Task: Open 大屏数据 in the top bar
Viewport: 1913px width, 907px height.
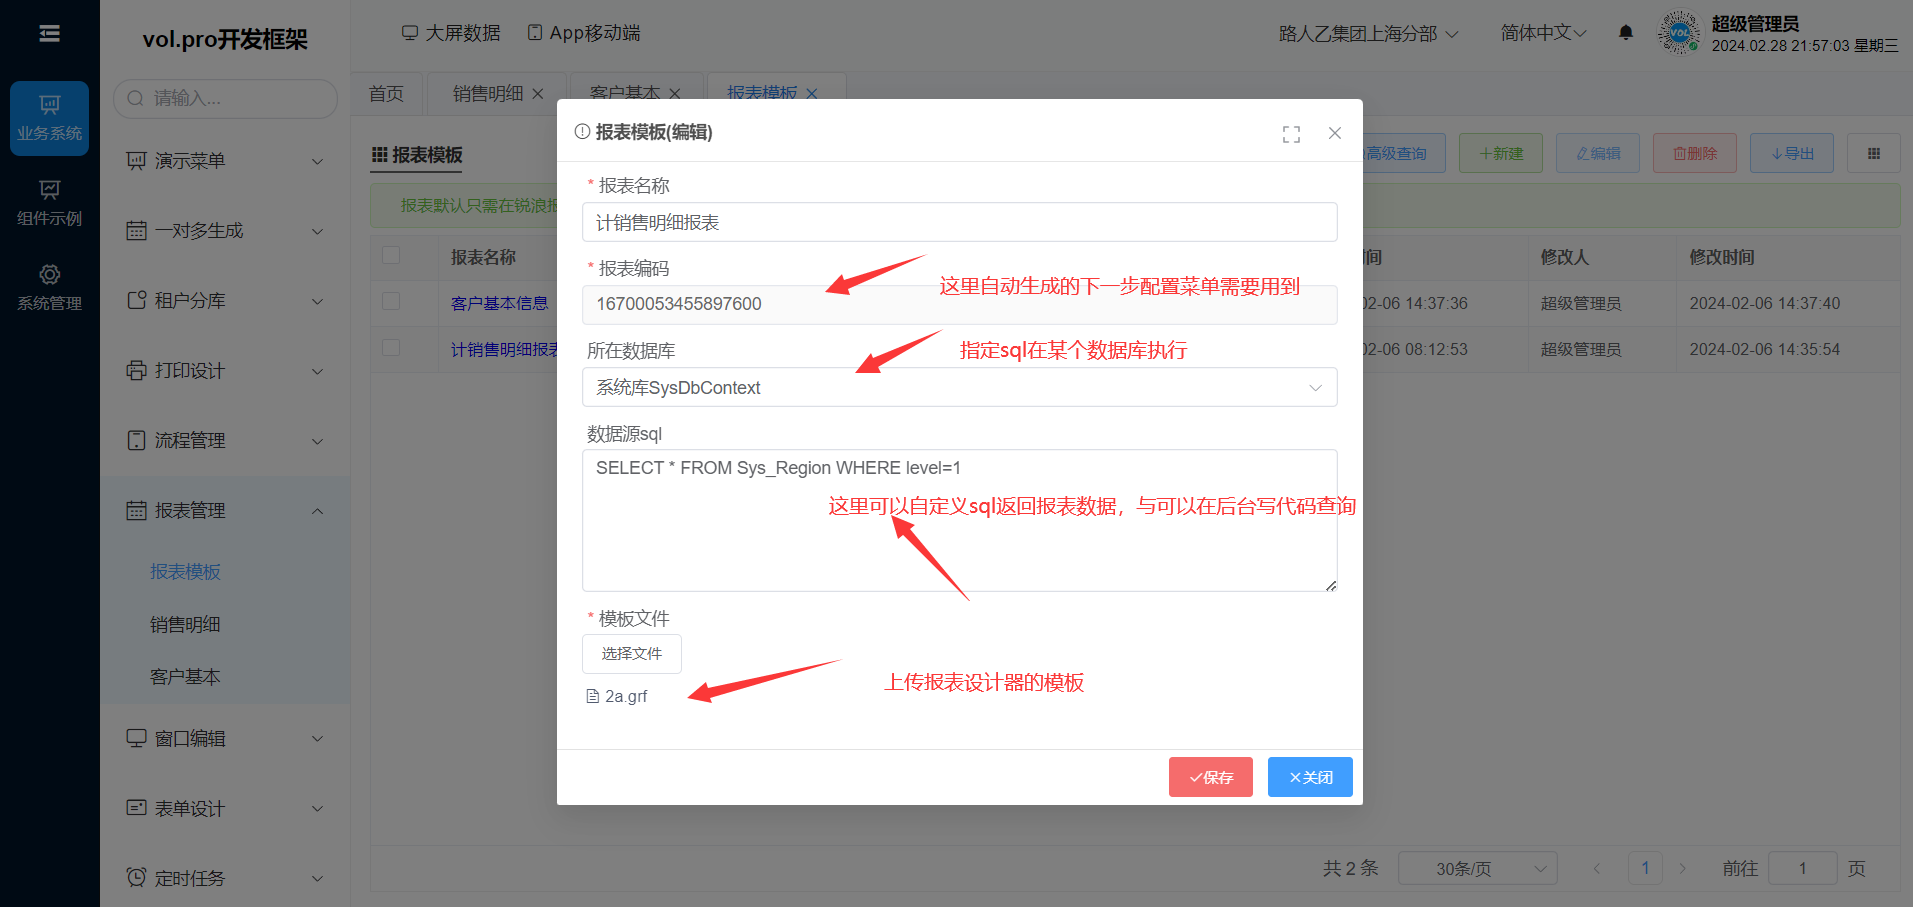Action: tap(451, 33)
